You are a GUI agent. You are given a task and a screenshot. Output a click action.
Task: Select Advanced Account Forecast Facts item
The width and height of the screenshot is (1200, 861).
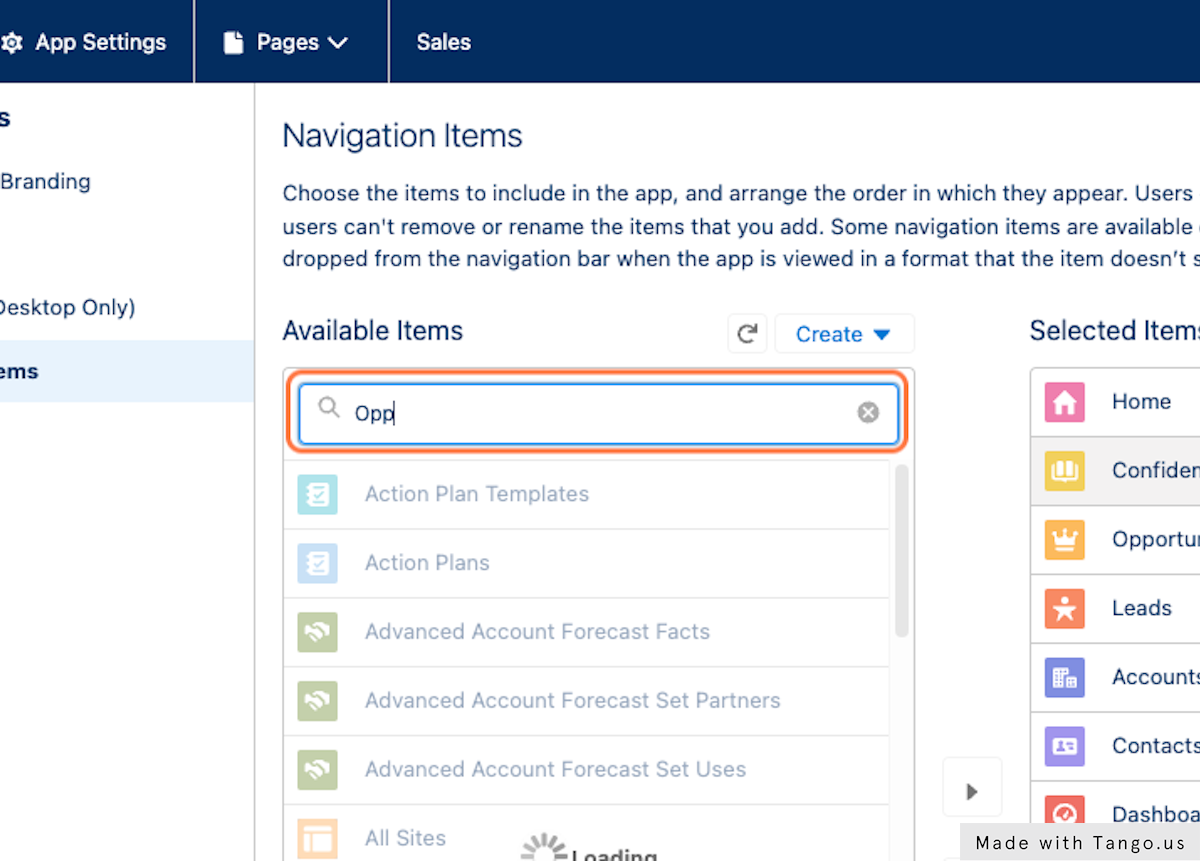(x=537, y=632)
